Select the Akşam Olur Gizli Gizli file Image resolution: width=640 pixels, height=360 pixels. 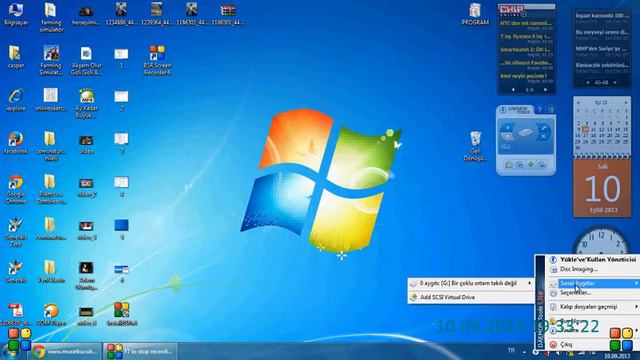86,60
